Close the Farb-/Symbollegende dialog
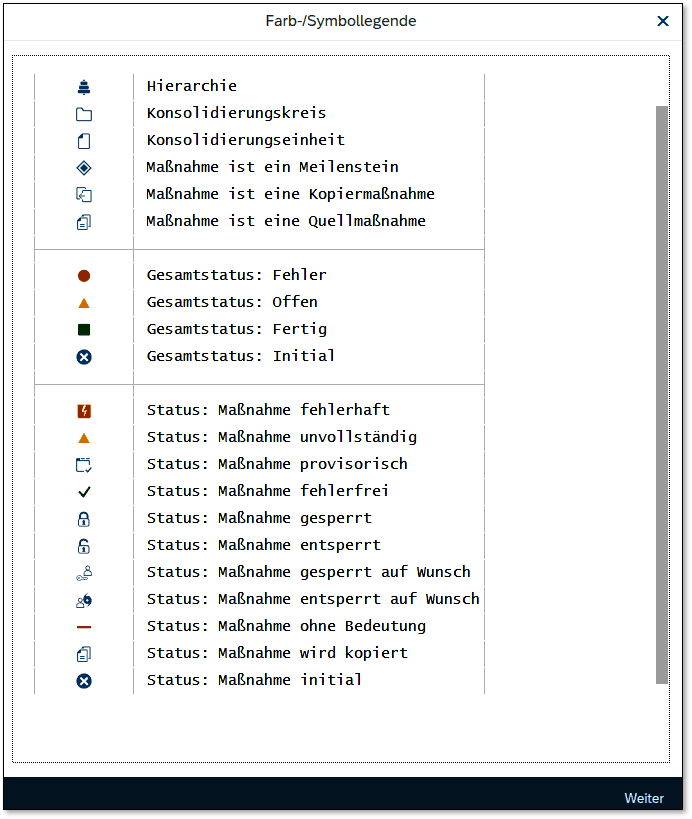 point(662,21)
